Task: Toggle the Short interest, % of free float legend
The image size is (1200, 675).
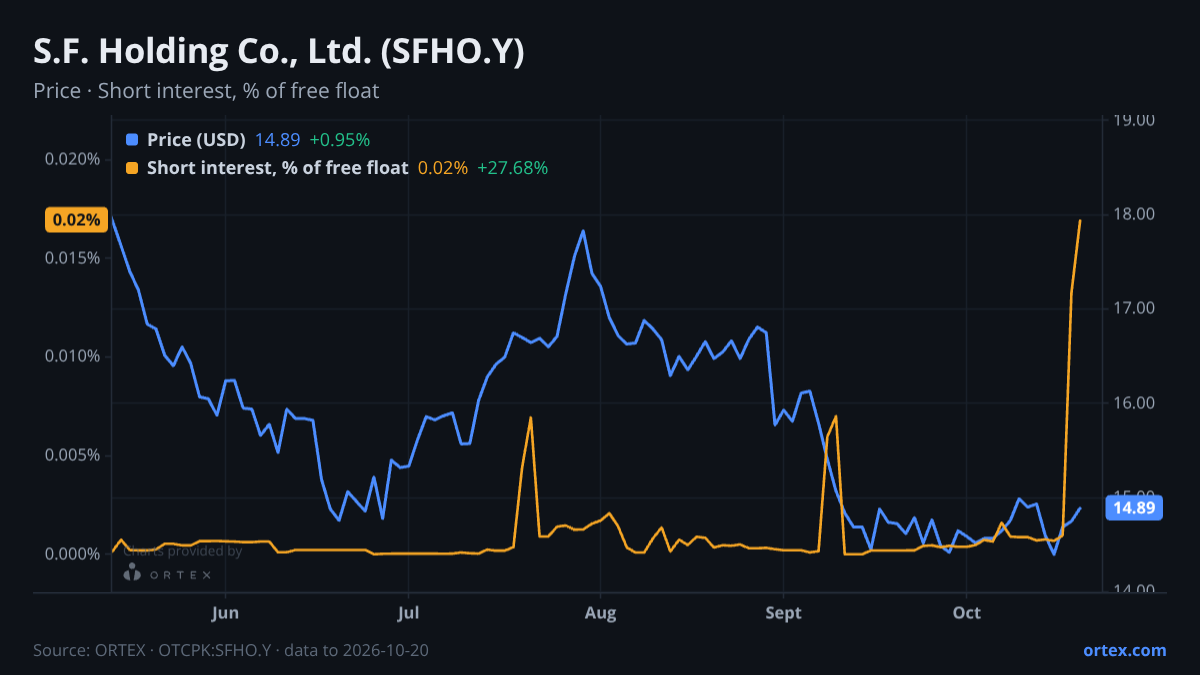Action: tap(277, 168)
